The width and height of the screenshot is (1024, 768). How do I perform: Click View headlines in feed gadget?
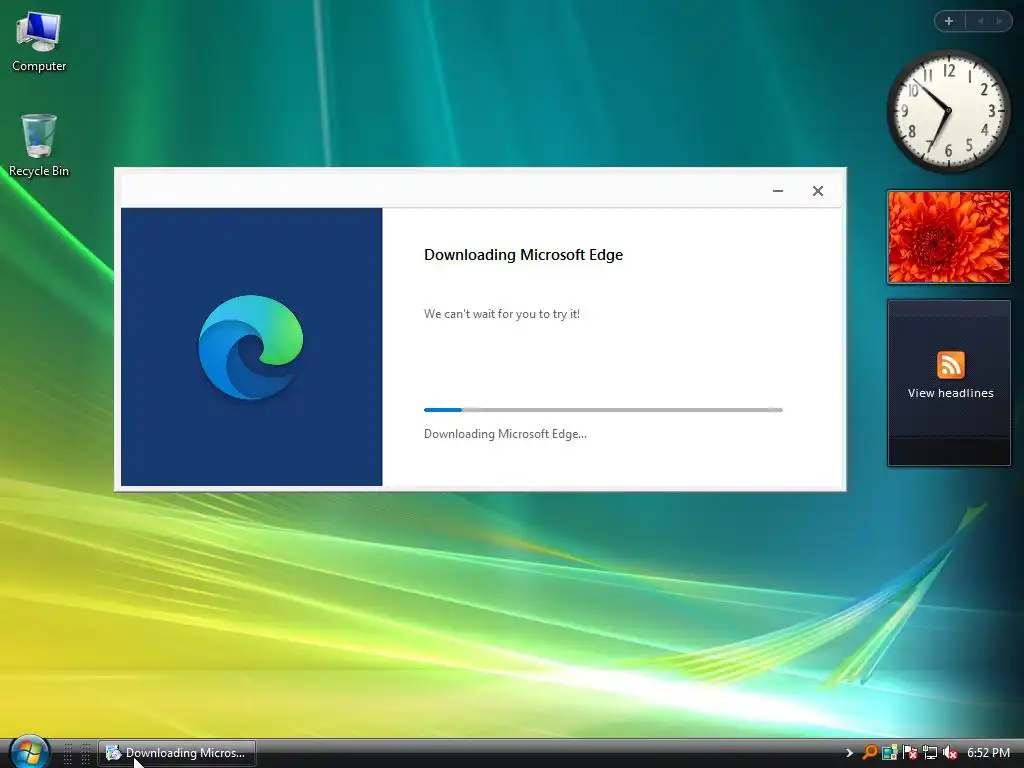(x=950, y=393)
